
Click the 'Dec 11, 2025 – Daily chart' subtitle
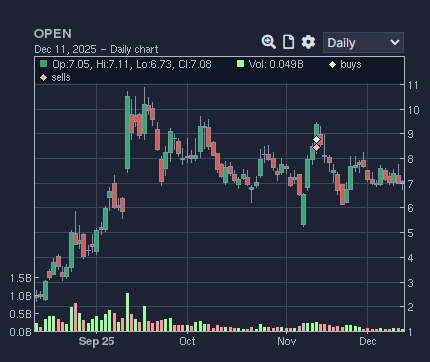click(x=96, y=49)
